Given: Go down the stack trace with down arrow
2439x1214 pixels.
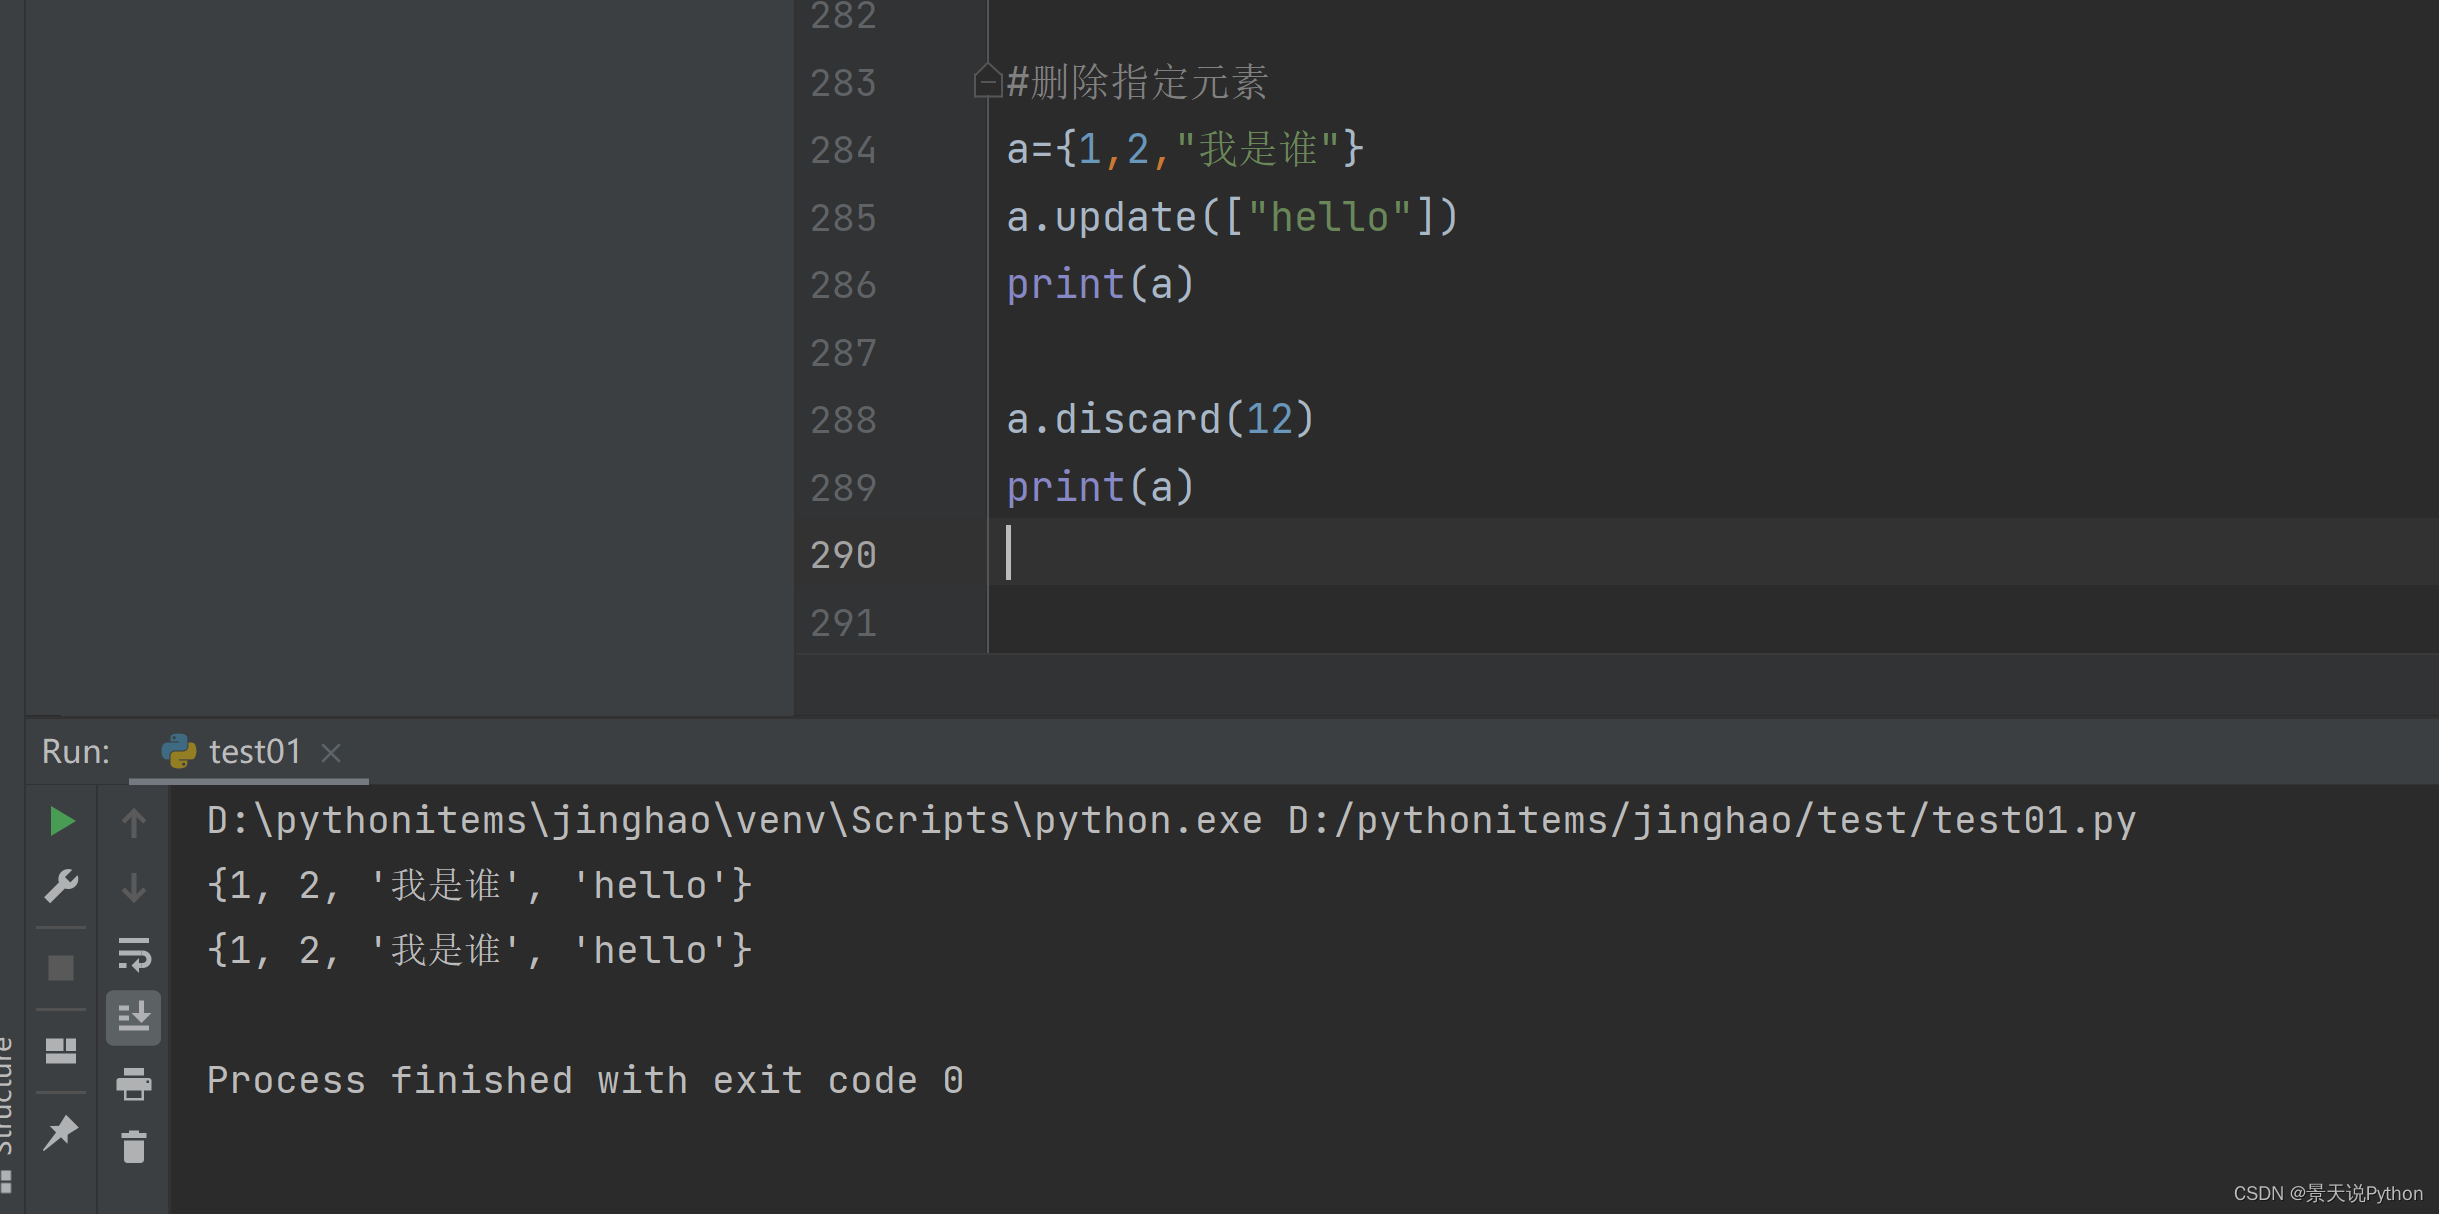Looking at the screenshot, I should [x=134, y=888].
